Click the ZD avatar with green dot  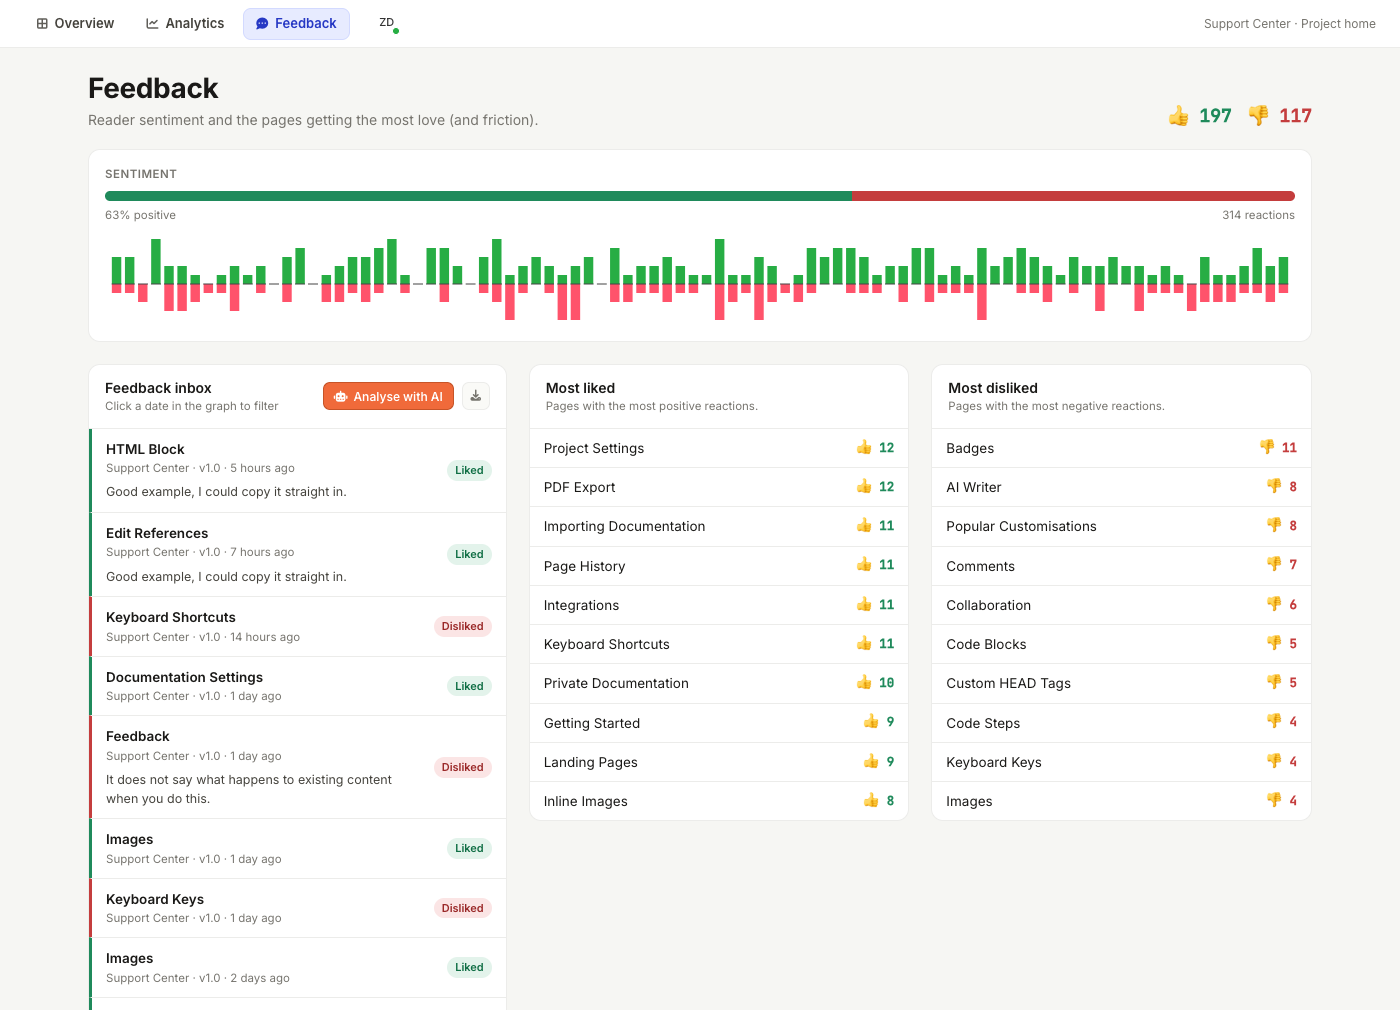[x=387, y=23]
